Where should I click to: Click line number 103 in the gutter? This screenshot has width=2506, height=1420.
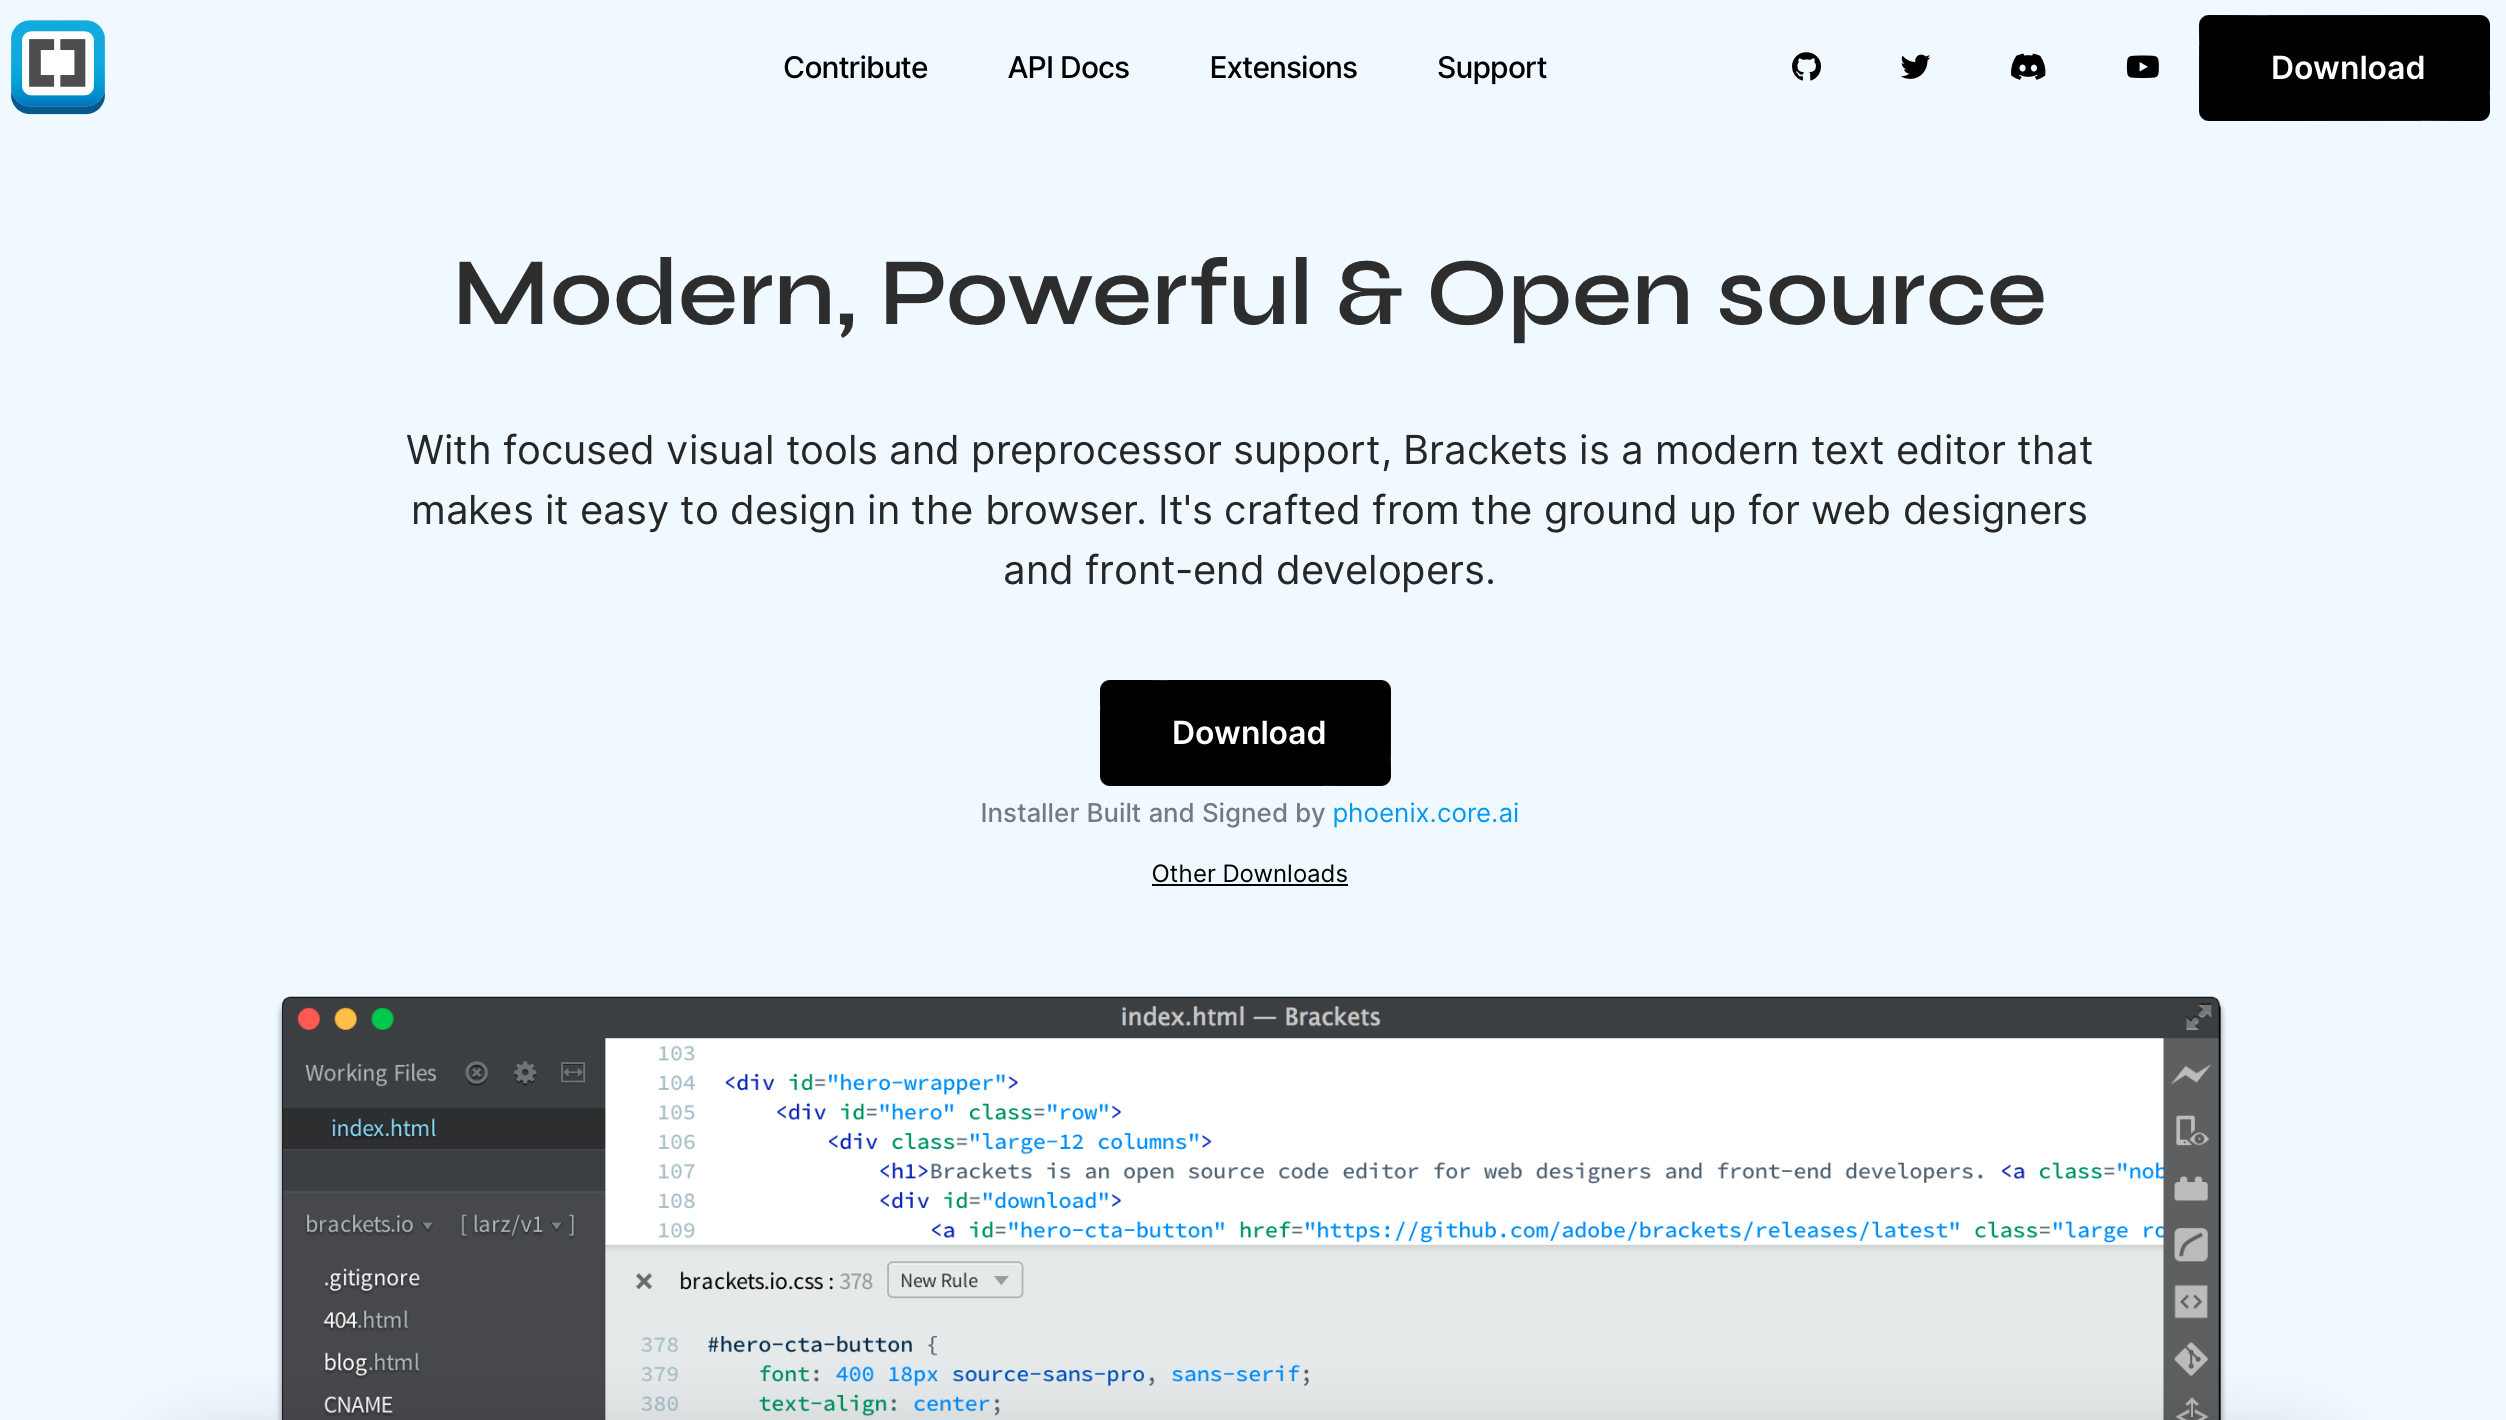[676, 1054]
